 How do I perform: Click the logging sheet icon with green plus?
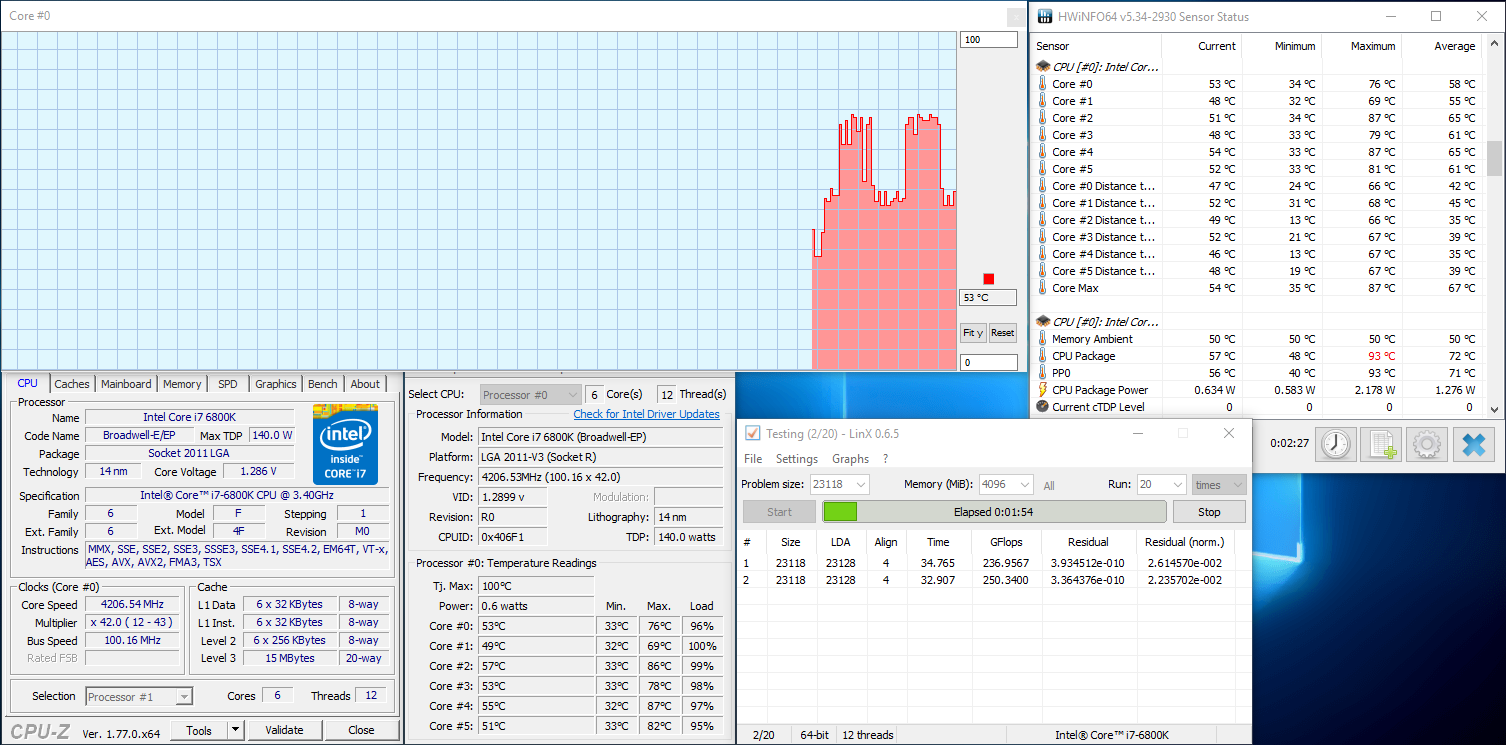1382,444
